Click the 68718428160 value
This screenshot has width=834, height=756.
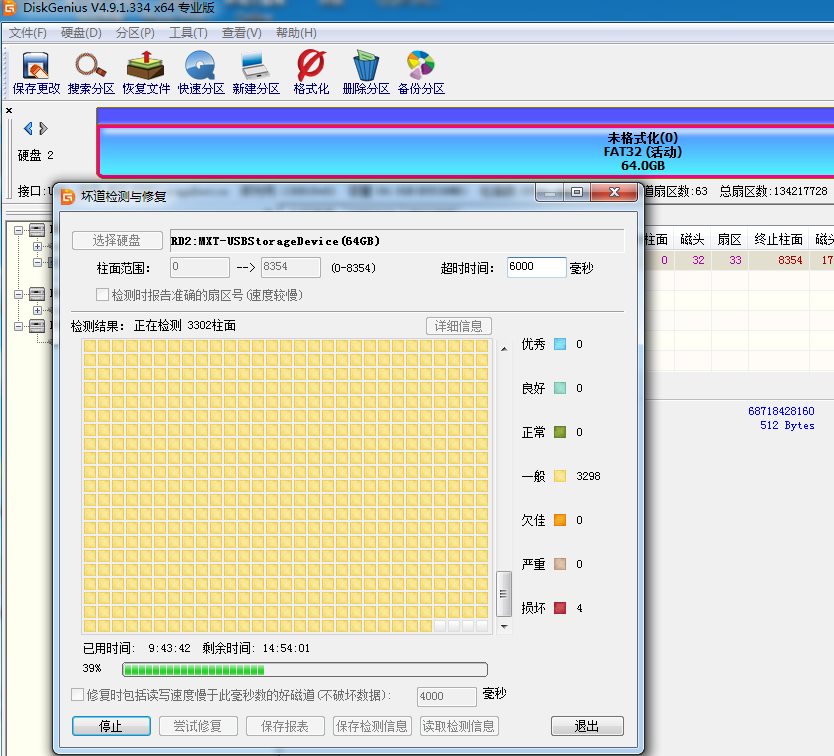[781, 411]
